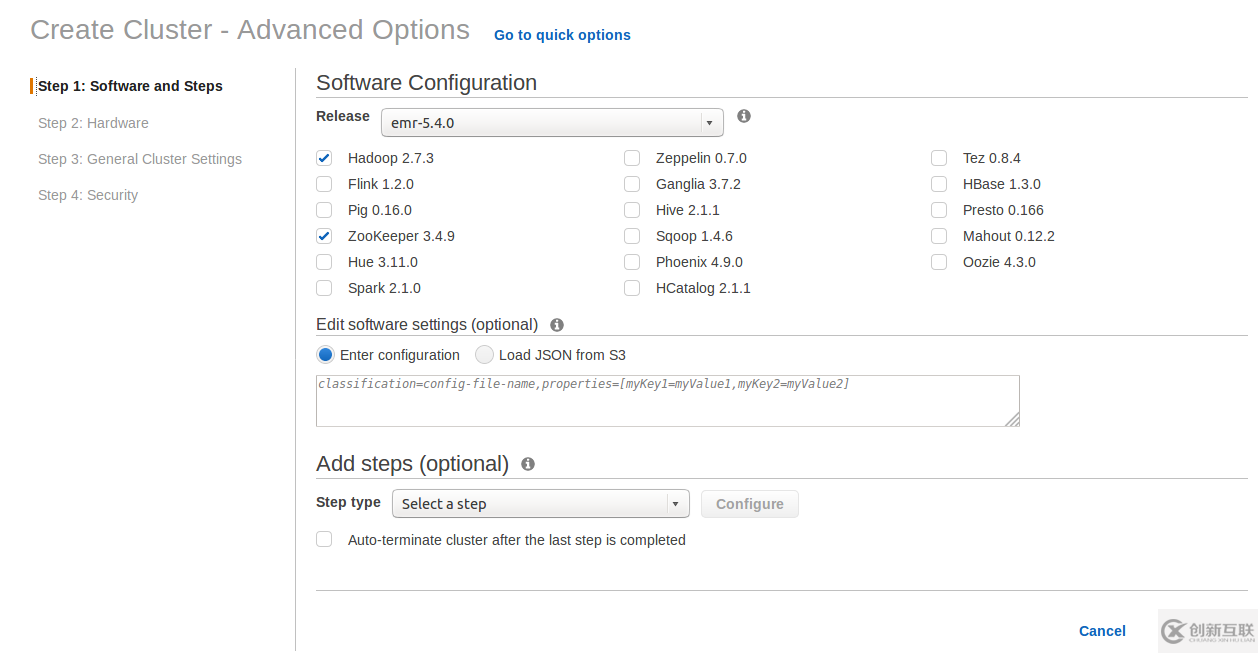Click info icon next to Edit software settings
Viewport: 1258px width, 653px height.
pos(557,325)
